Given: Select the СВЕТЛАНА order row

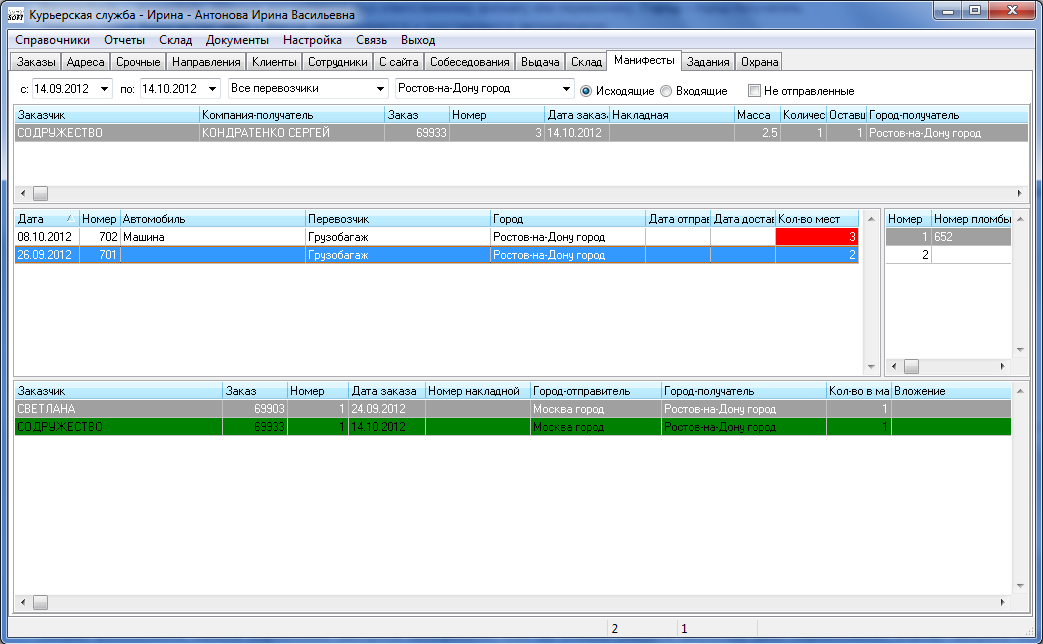Looking at the screenshot, I should click(513, 409).
